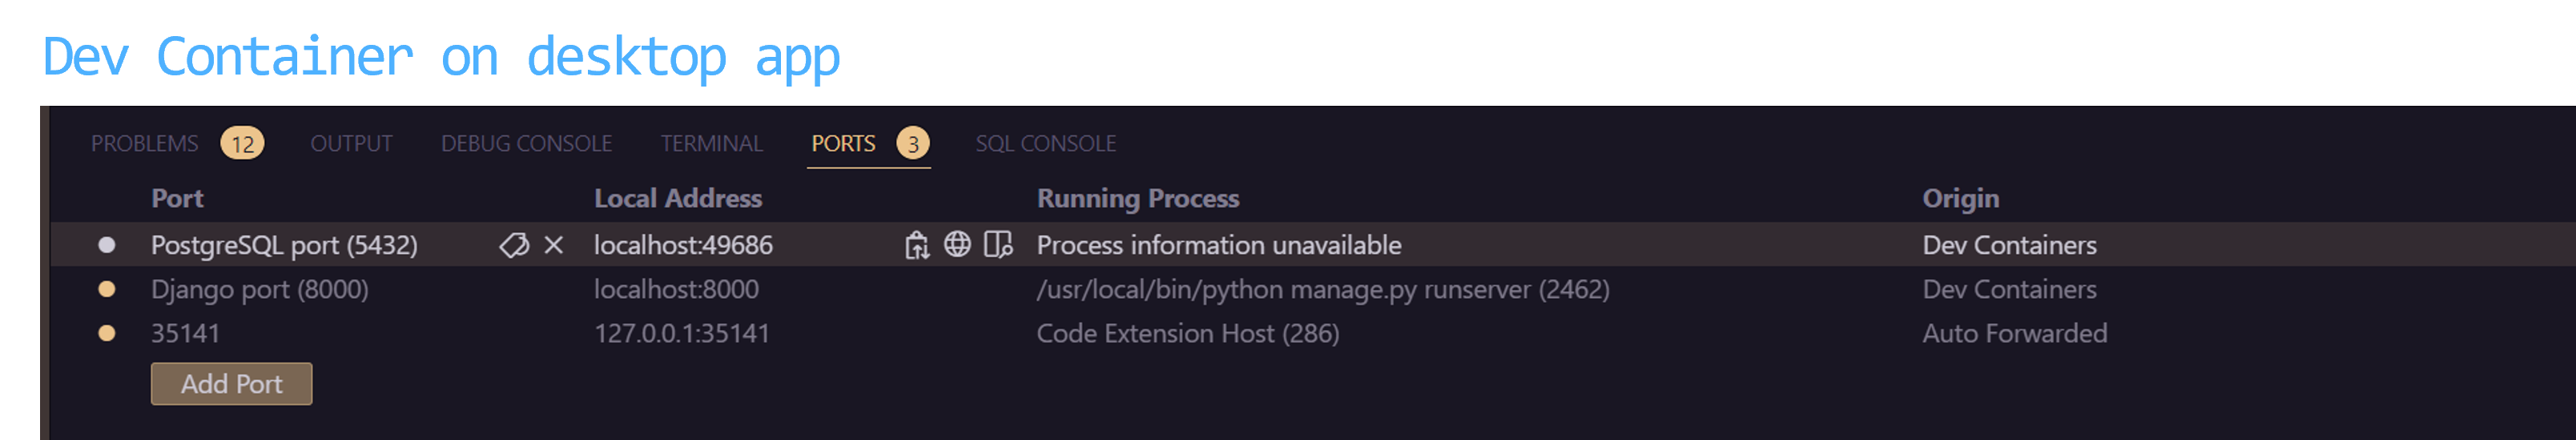Click the Django port status dot
Screen dimensions: 2576x440
106,289
